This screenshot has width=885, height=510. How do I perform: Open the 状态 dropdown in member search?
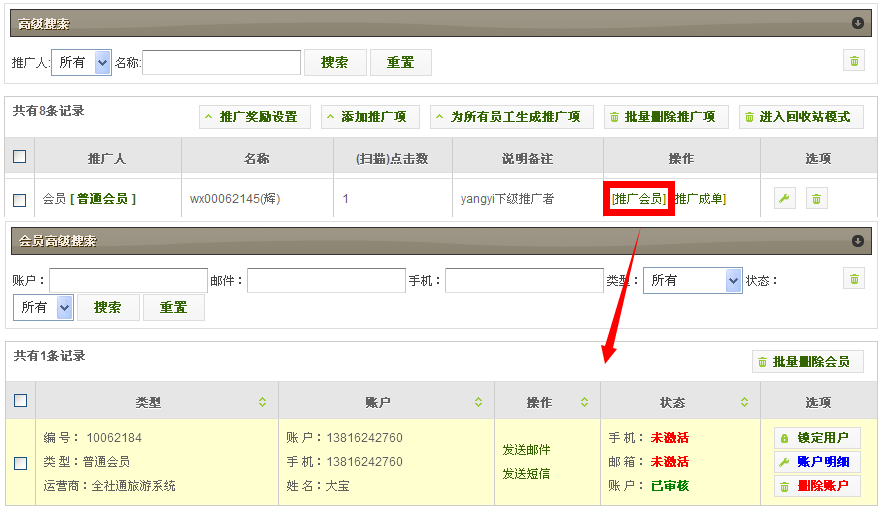coord(43,307)
